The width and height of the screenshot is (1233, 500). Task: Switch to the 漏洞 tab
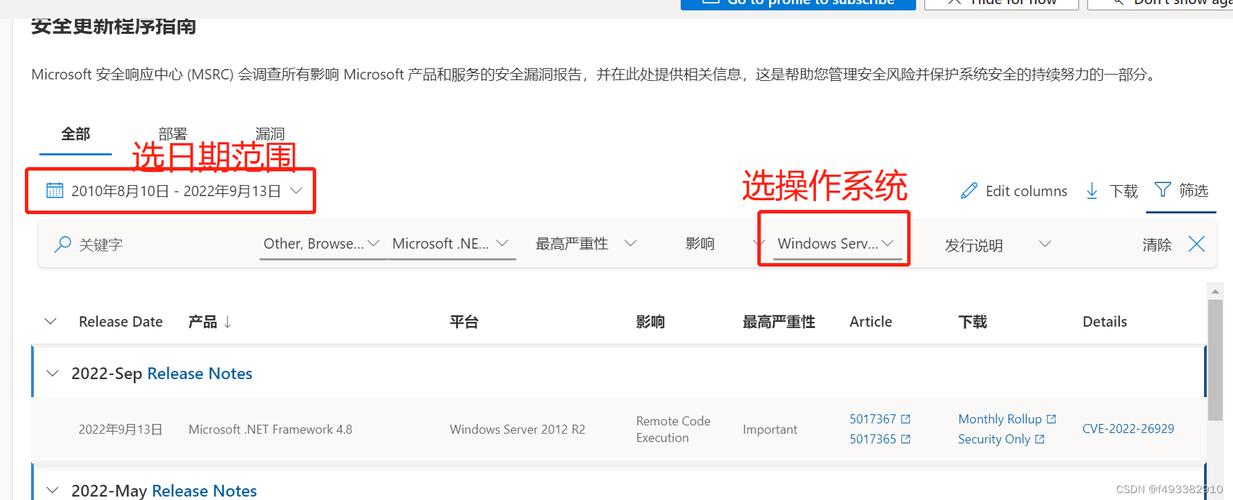coord(269,134)
